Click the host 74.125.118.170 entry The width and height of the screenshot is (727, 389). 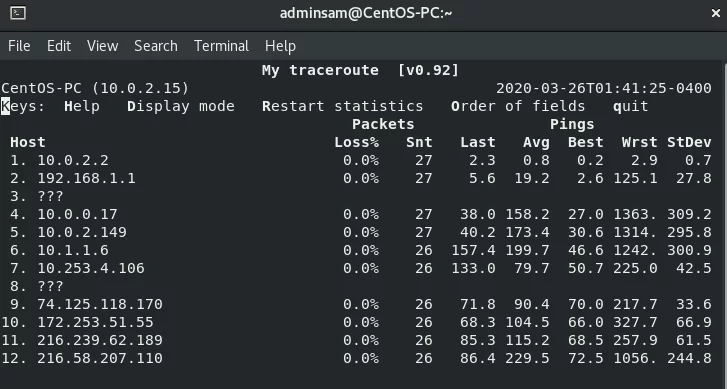click(100, 304)
